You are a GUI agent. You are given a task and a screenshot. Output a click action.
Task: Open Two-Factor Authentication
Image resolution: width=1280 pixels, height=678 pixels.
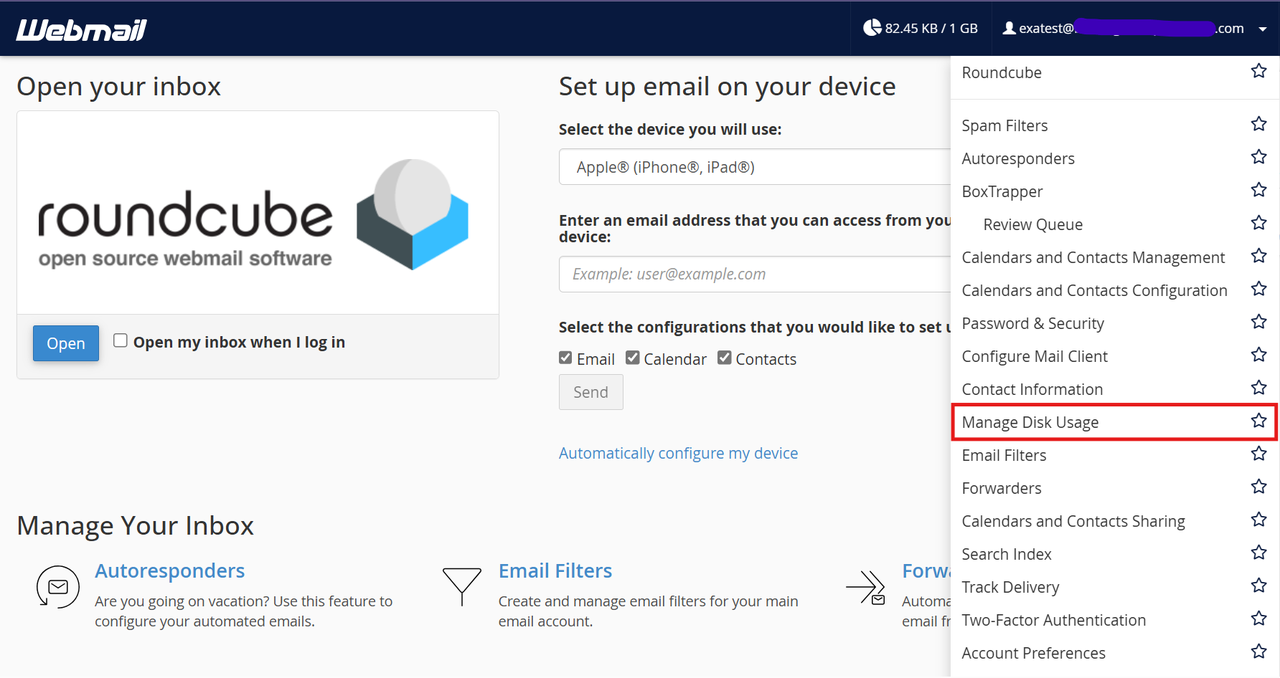coord(1054,620)
